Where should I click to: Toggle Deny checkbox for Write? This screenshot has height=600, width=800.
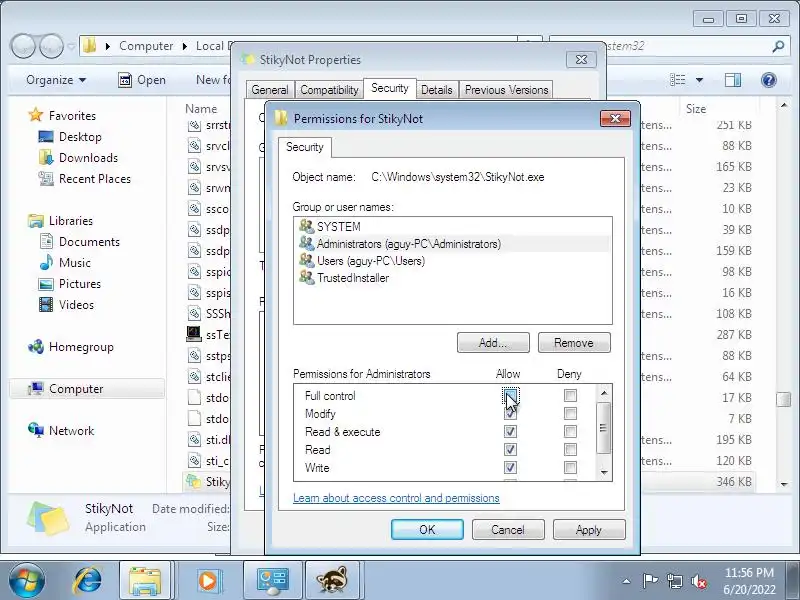pyautogui.click(x=570, y=467)
